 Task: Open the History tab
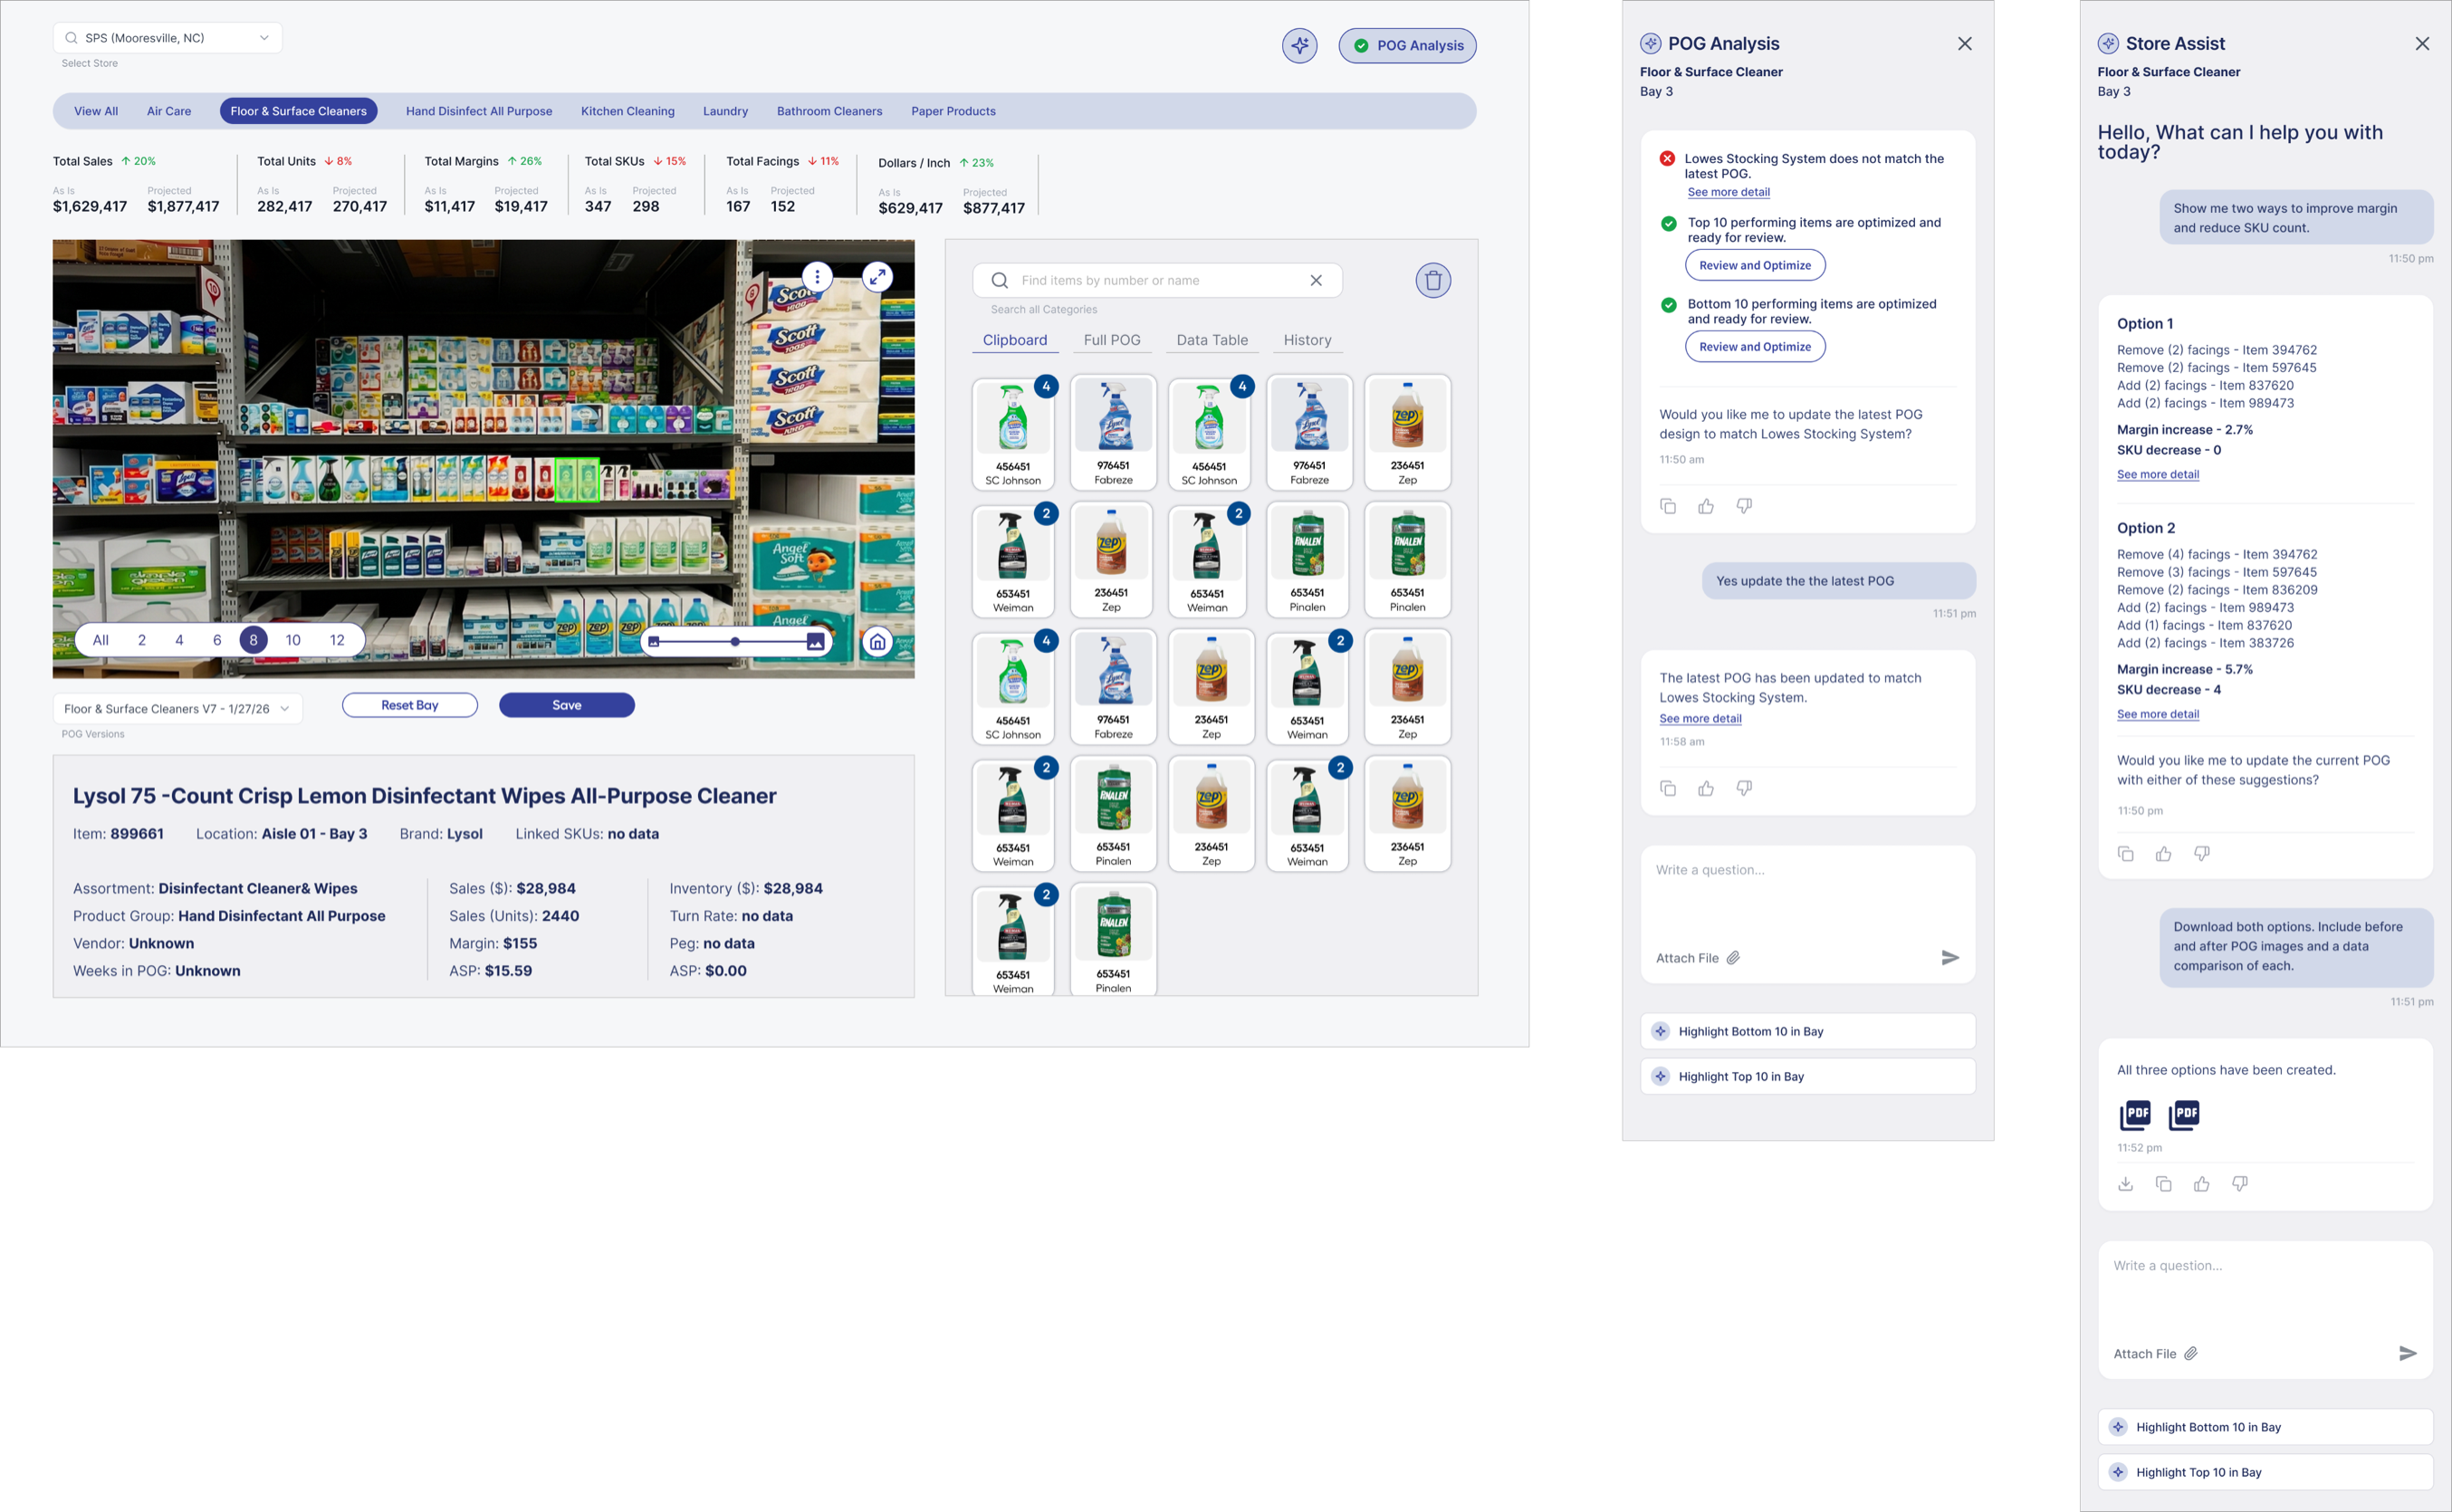click(x=1307, y=341)
